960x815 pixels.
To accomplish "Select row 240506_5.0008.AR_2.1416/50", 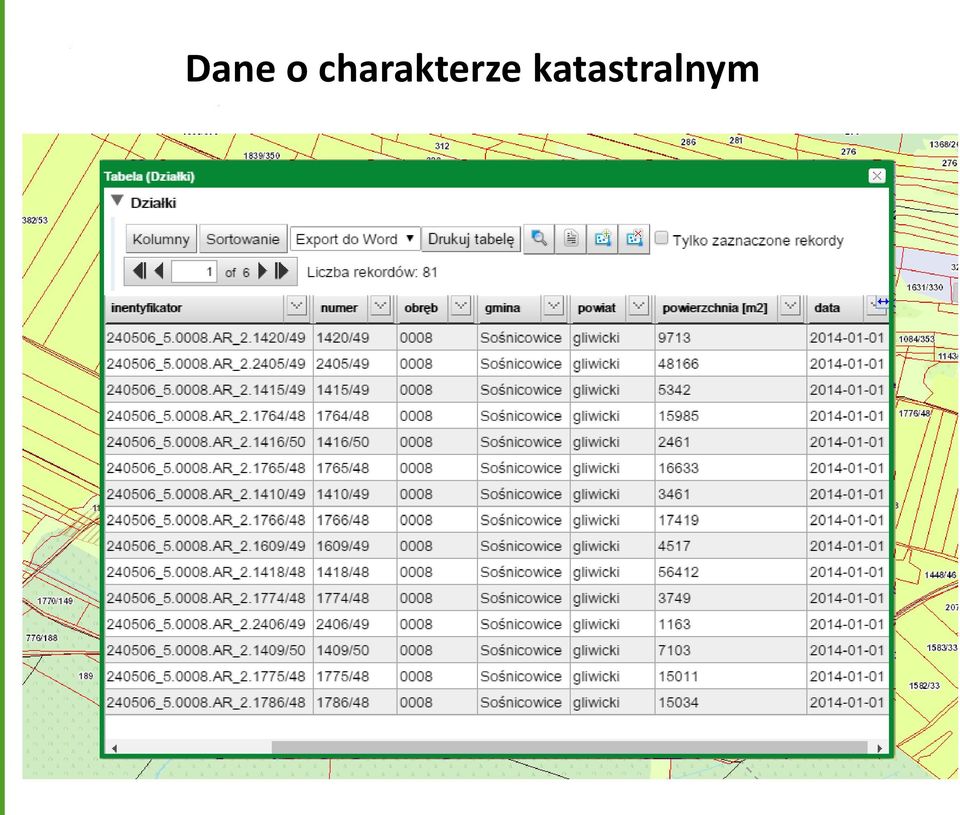I will (x=497, y=441).
